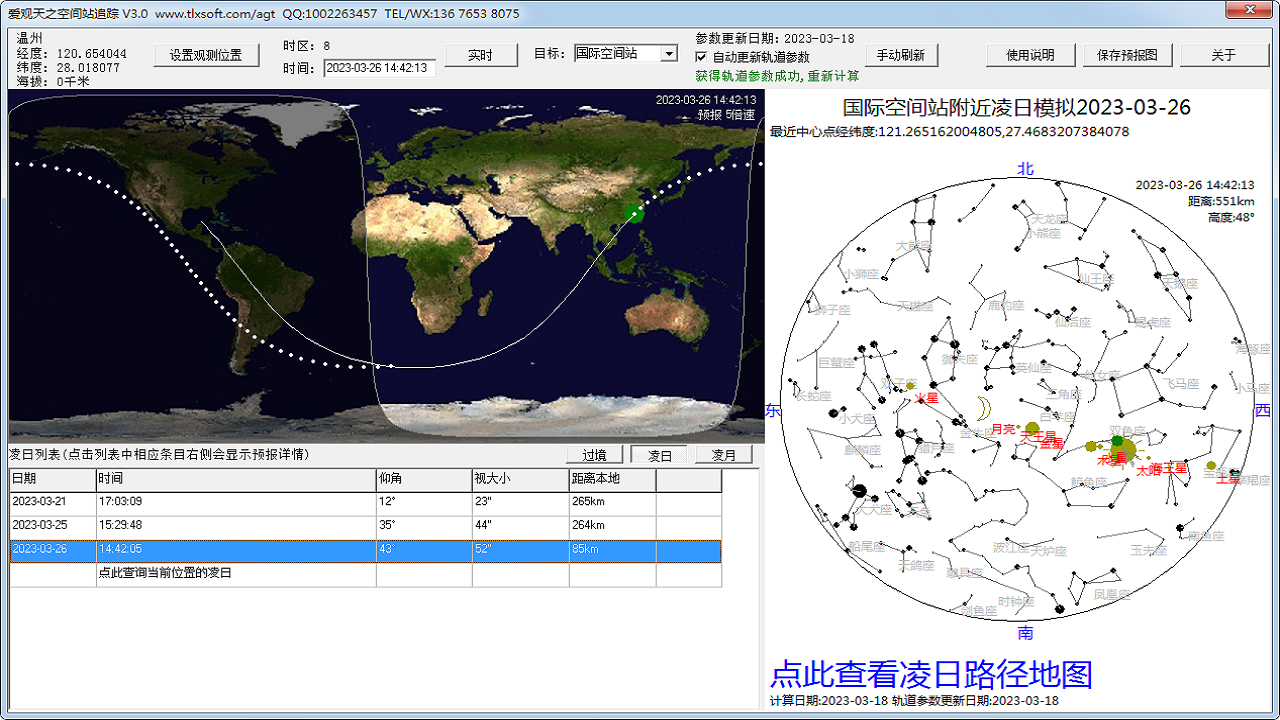Click the Saturn (土星) marker on the star chart
Screen dimensions: 1280x720
(x=1211, y=465)
